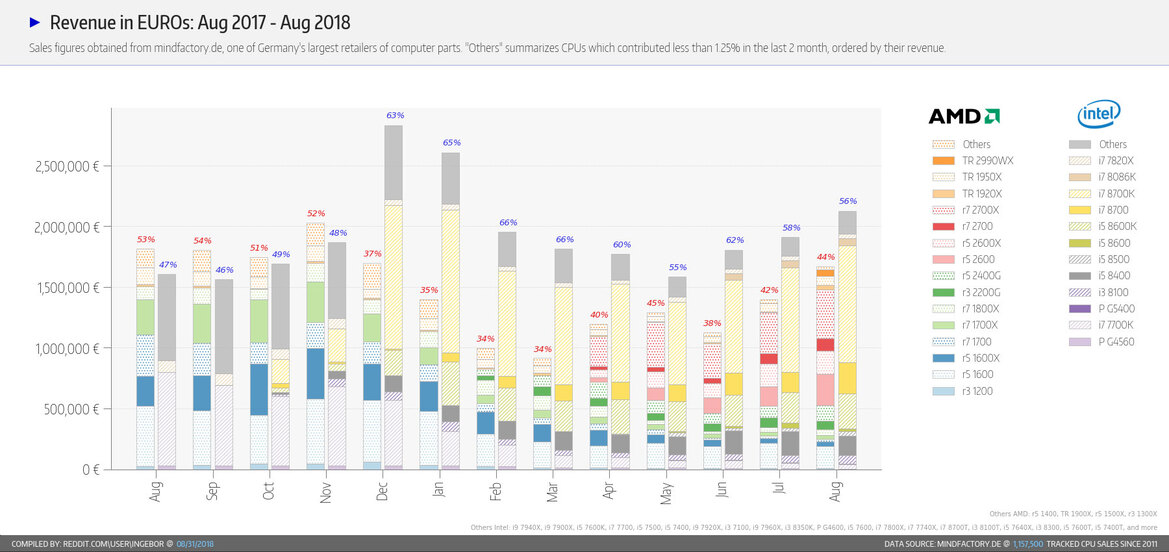Click the 'Others Intel' footnote below the chart

814,527
